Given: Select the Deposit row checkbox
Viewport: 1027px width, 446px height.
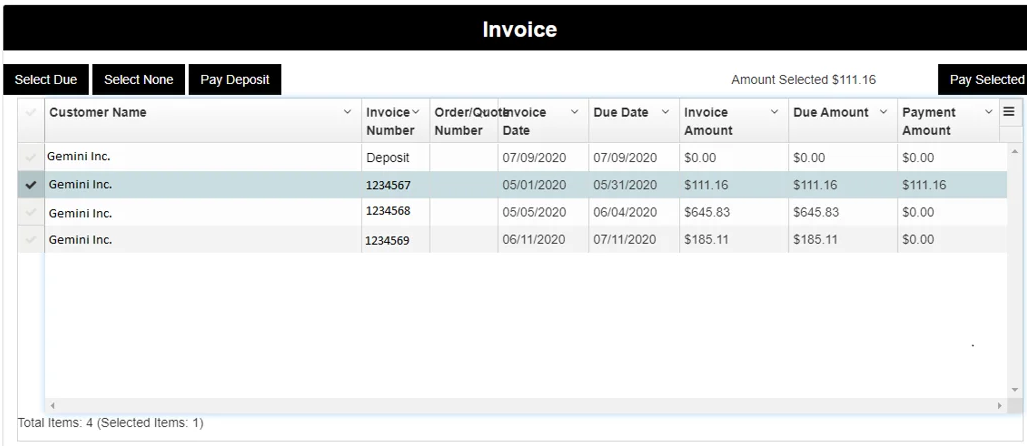Looking at the screenshot, I should (x=30, y=158).
